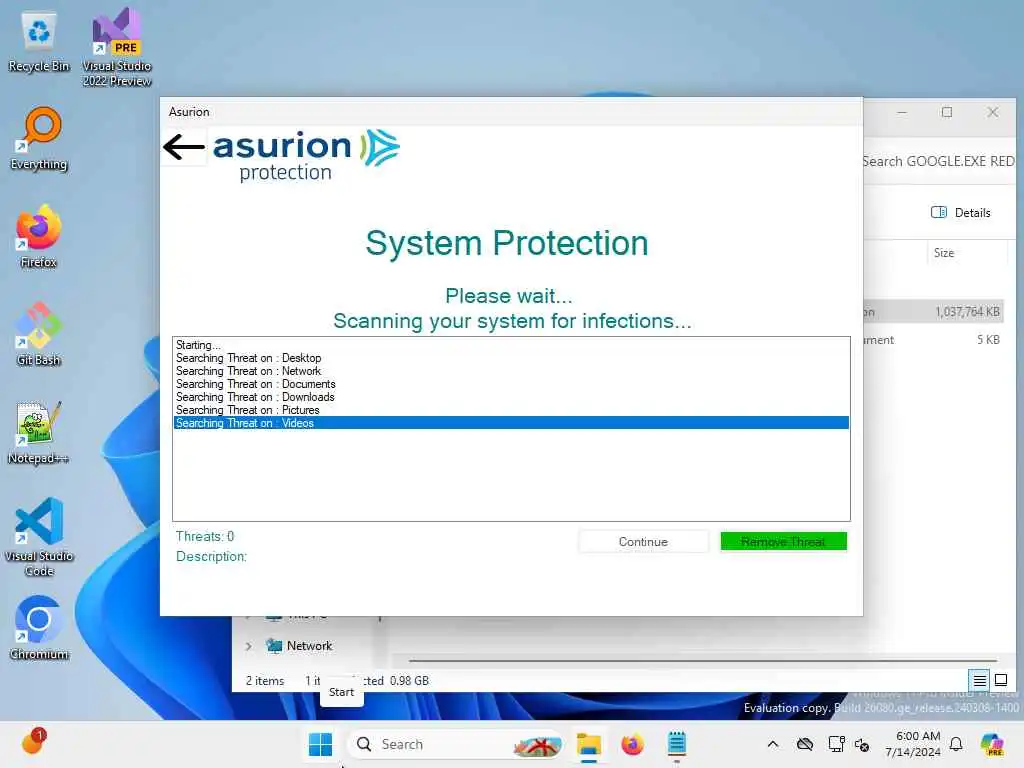Select 'Searching Threat on : Pictures' row
The height and width of the screenshot is (768, 1024).
(x=511, y=410)
